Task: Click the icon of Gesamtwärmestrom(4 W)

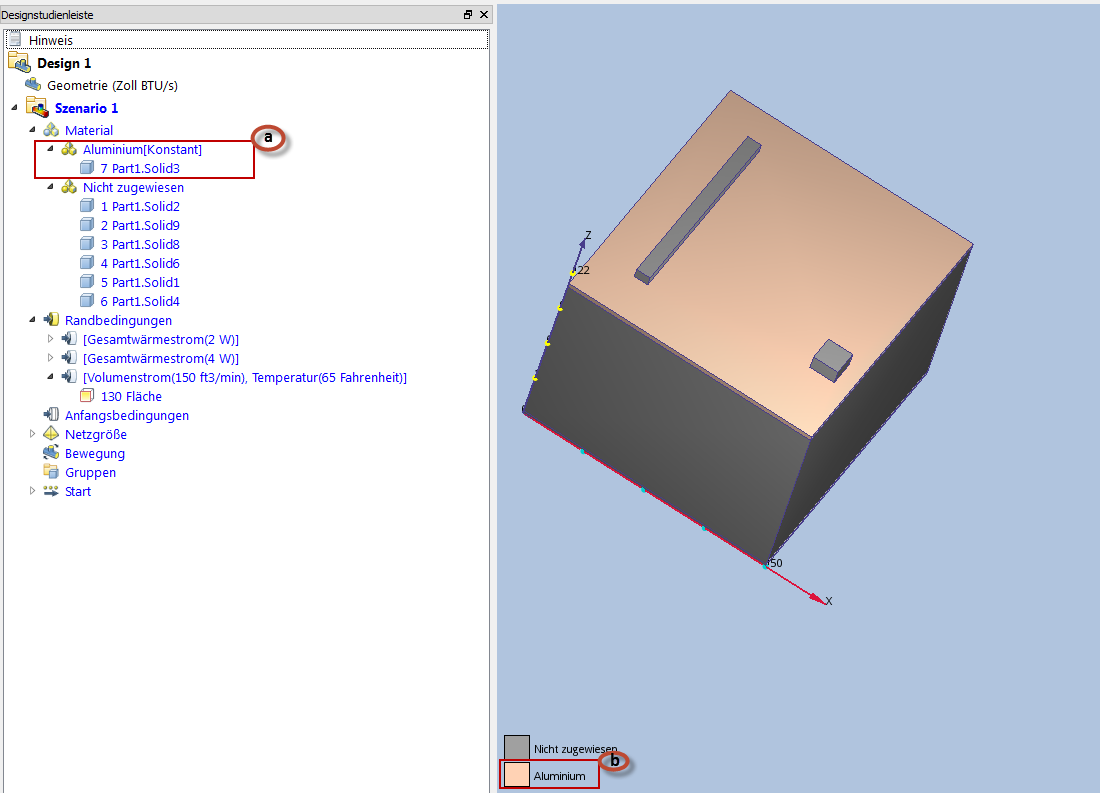Action: click(69, 357)
